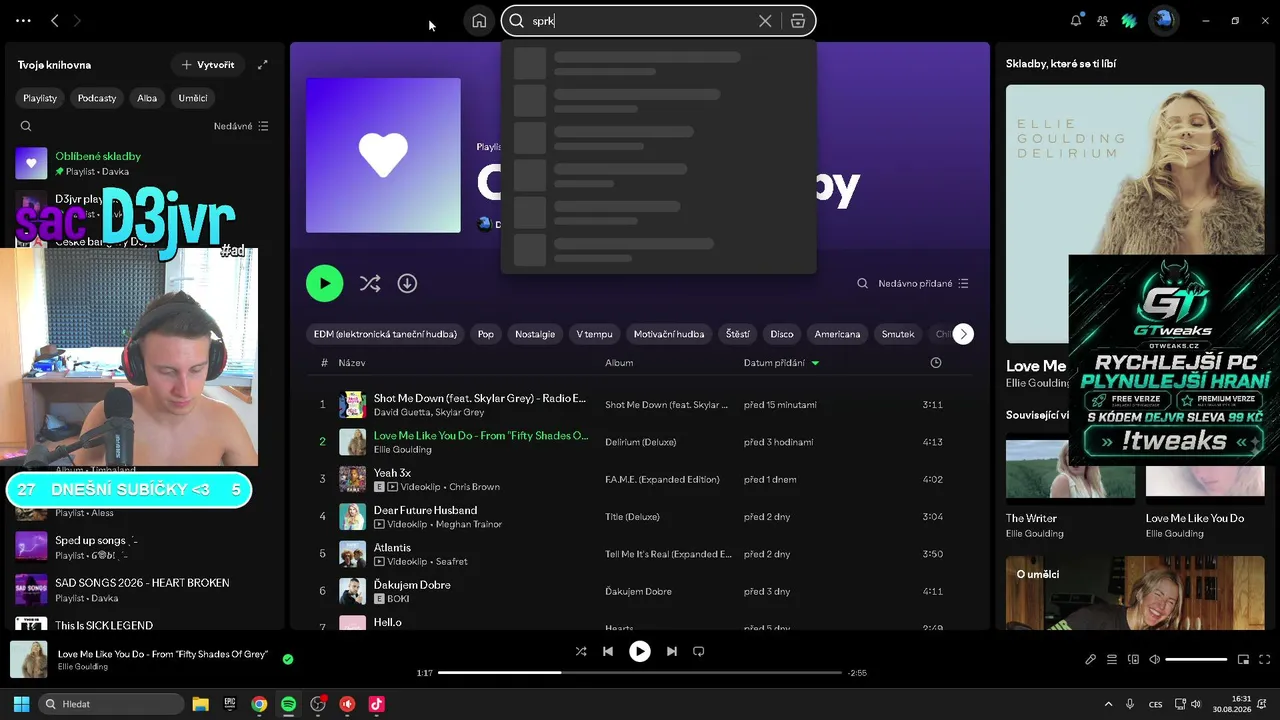Seek using the song progress bar
This screenshot has height=720, width=1280.
640,673
